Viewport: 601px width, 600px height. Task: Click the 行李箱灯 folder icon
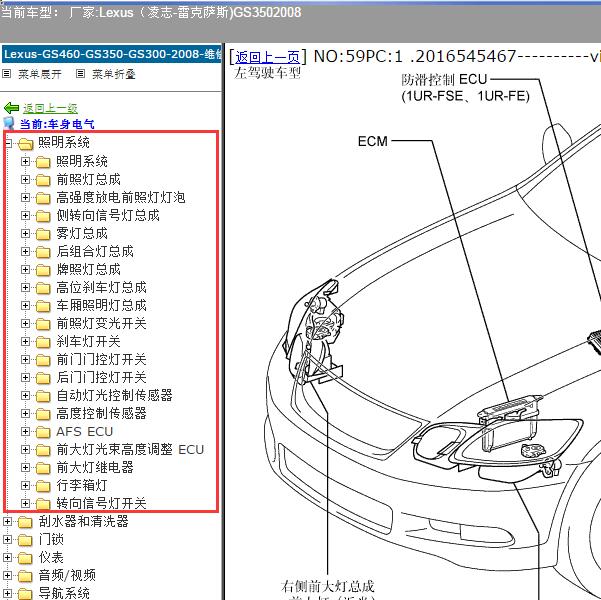(x=43, y=486)
